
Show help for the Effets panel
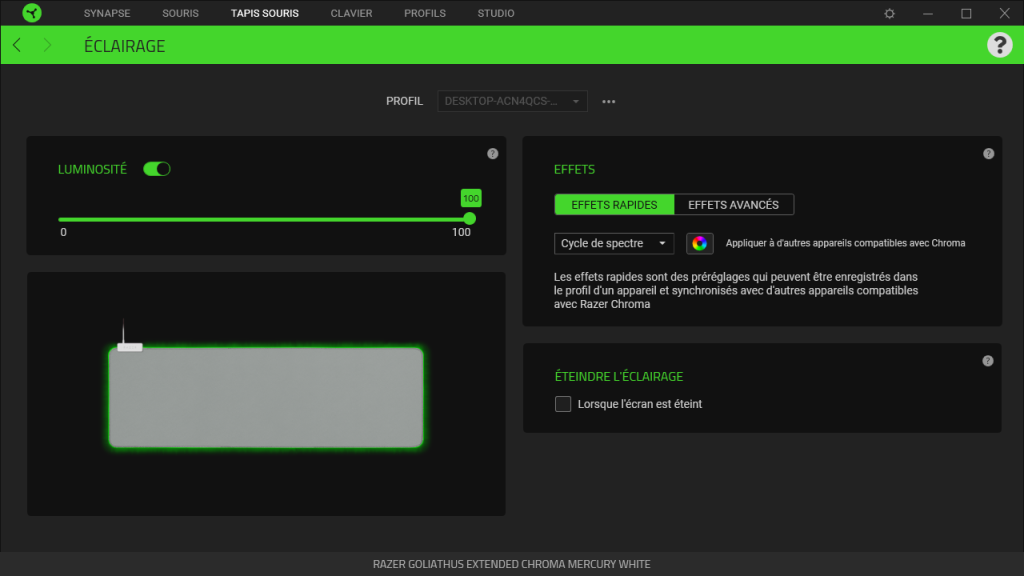pyautogui.click(x=988, y=153)
